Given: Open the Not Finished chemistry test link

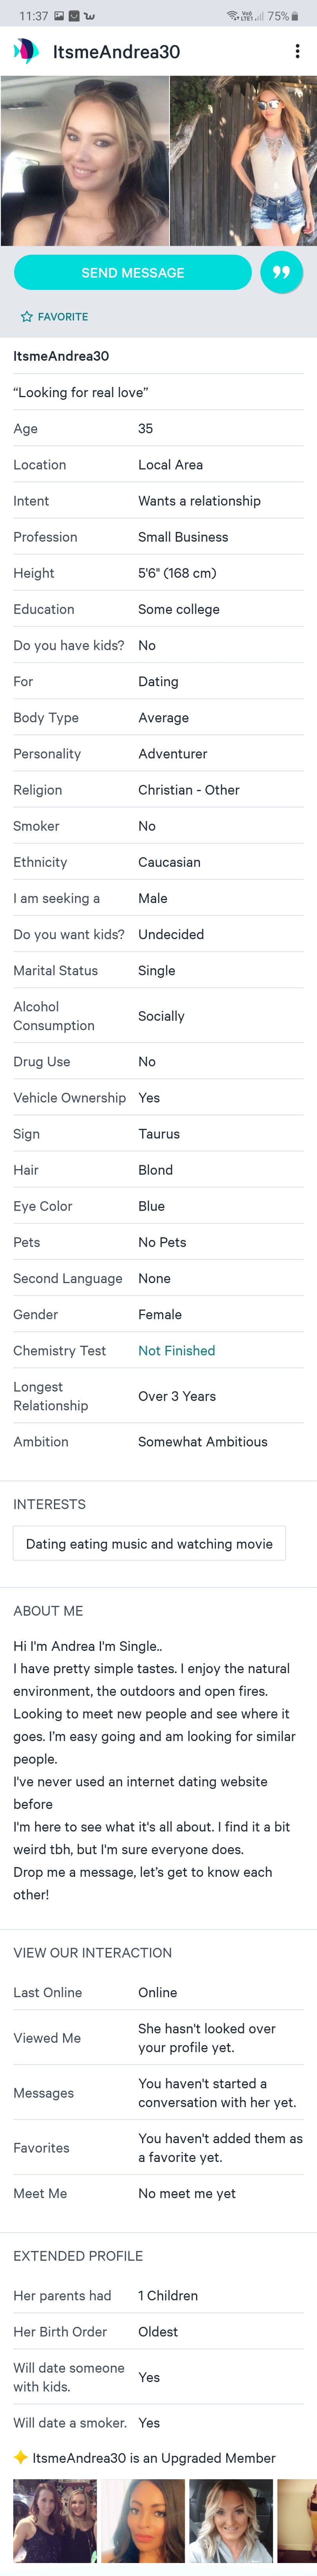Looking at the screenshot, I should (176, 1350).
